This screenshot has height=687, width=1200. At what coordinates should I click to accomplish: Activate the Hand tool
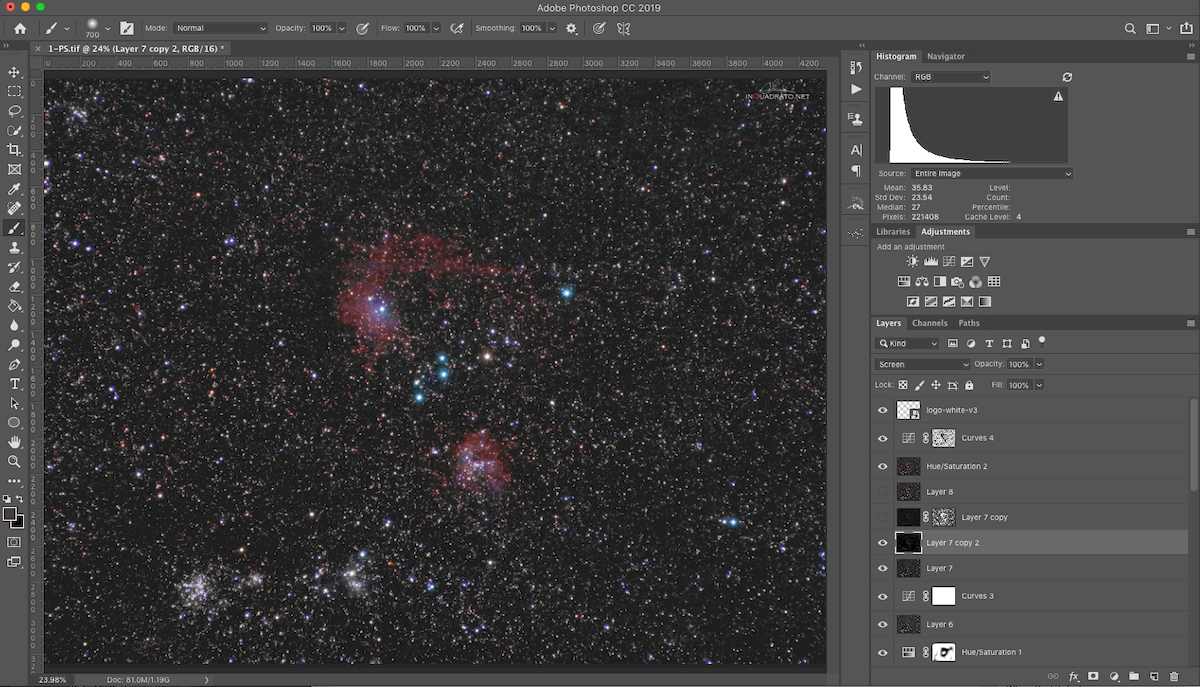click(14, 442)
